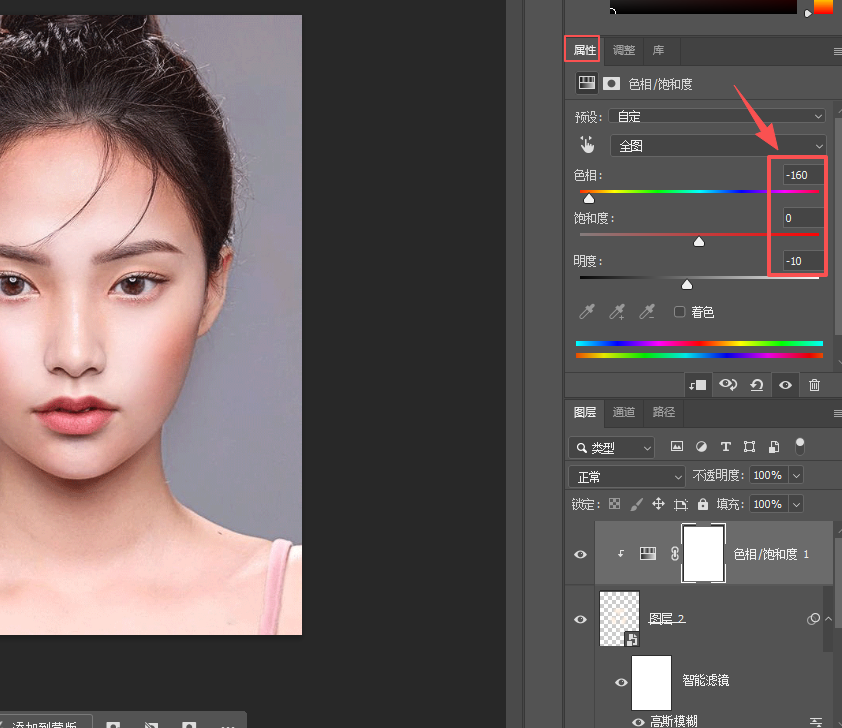Hide the 智能滤镜 smart filter
The height and width of the screenshot is (728, 842).
pos(621,682)
